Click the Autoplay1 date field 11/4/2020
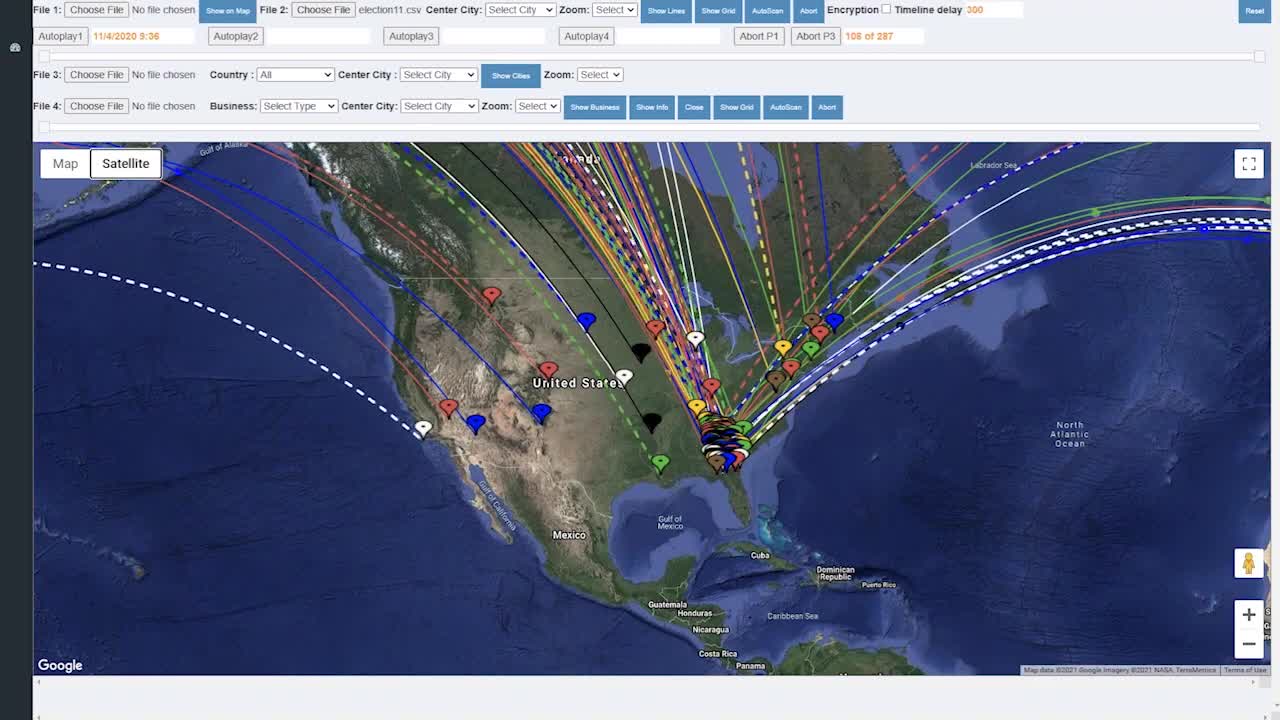The image size is (1280, 720). tap(142, 36)
